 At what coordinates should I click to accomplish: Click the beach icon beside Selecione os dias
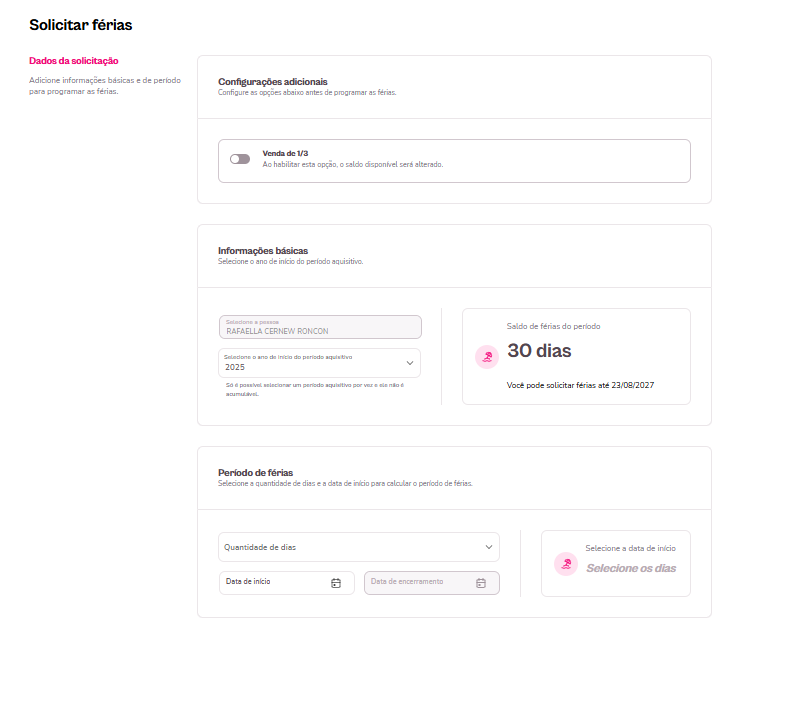(x=566, y=564)
